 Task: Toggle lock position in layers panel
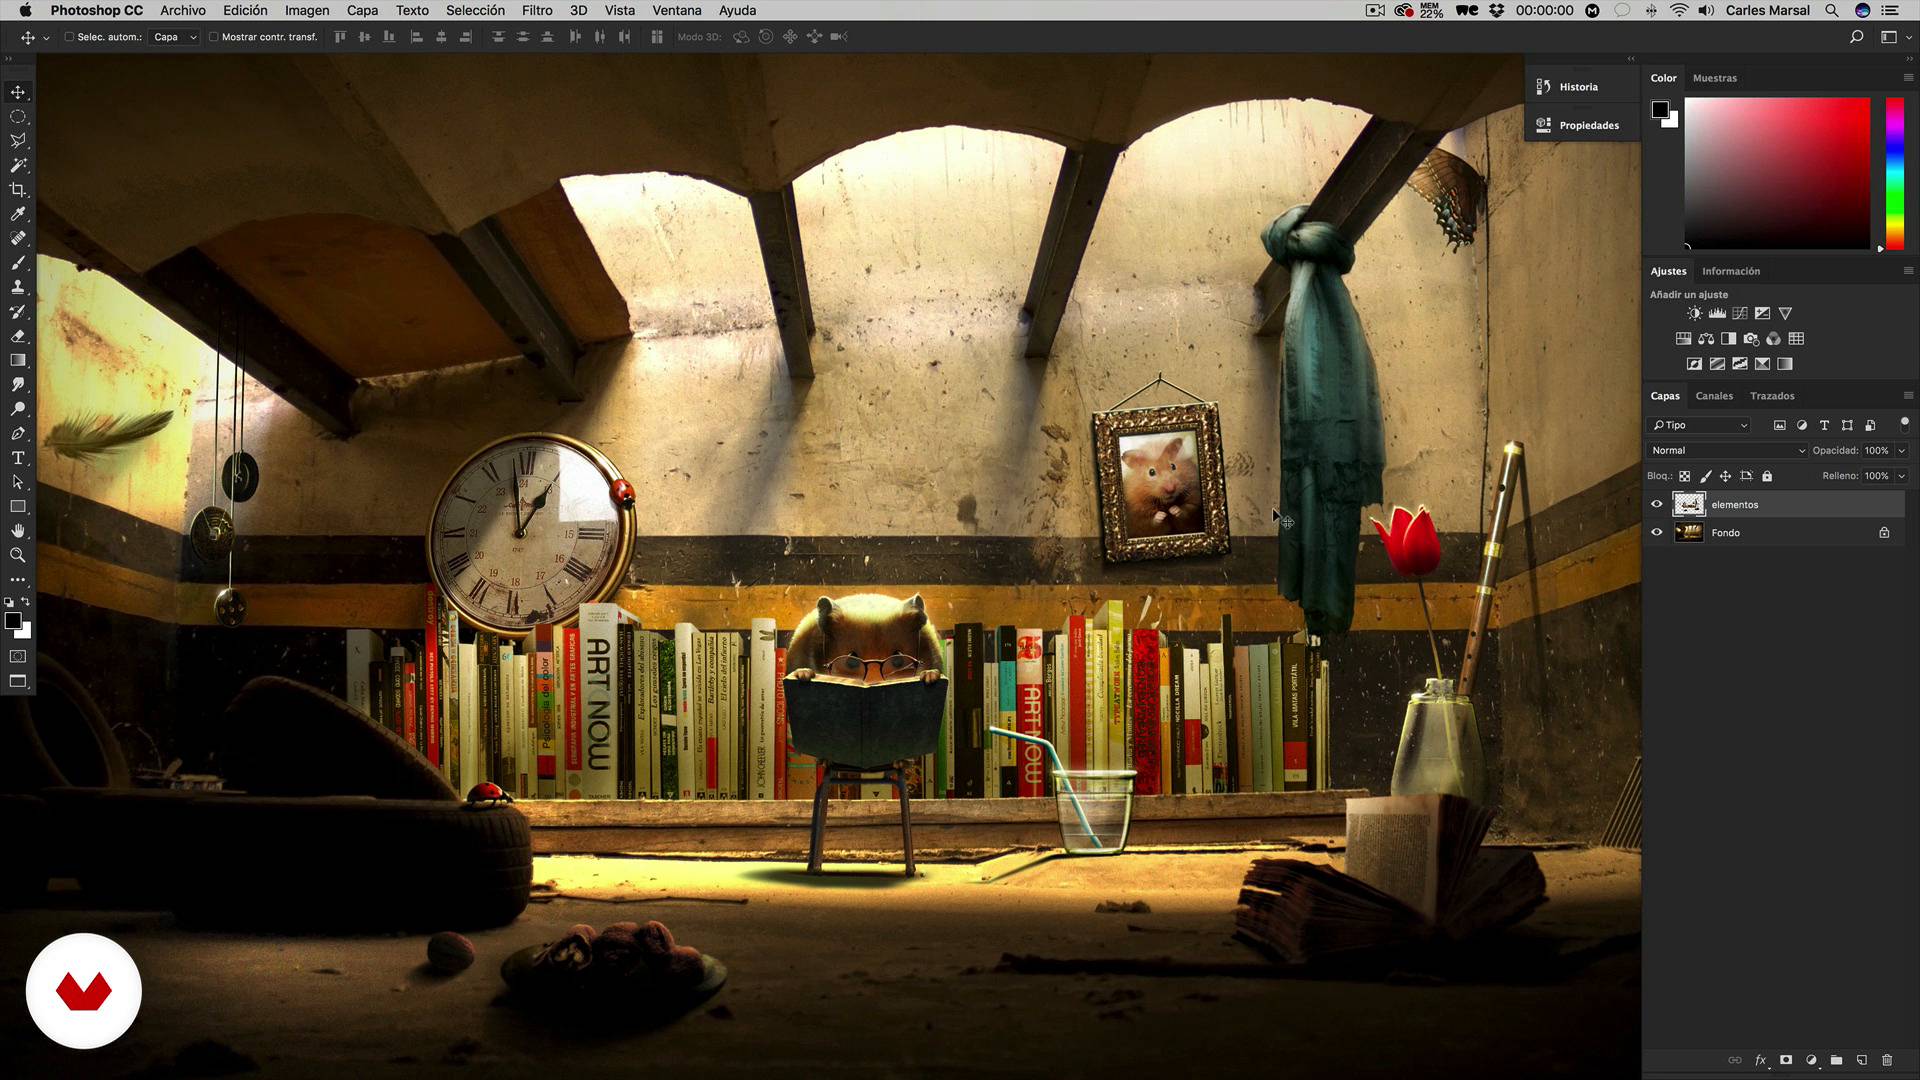pyautogui.click(x=1725, y=476)
